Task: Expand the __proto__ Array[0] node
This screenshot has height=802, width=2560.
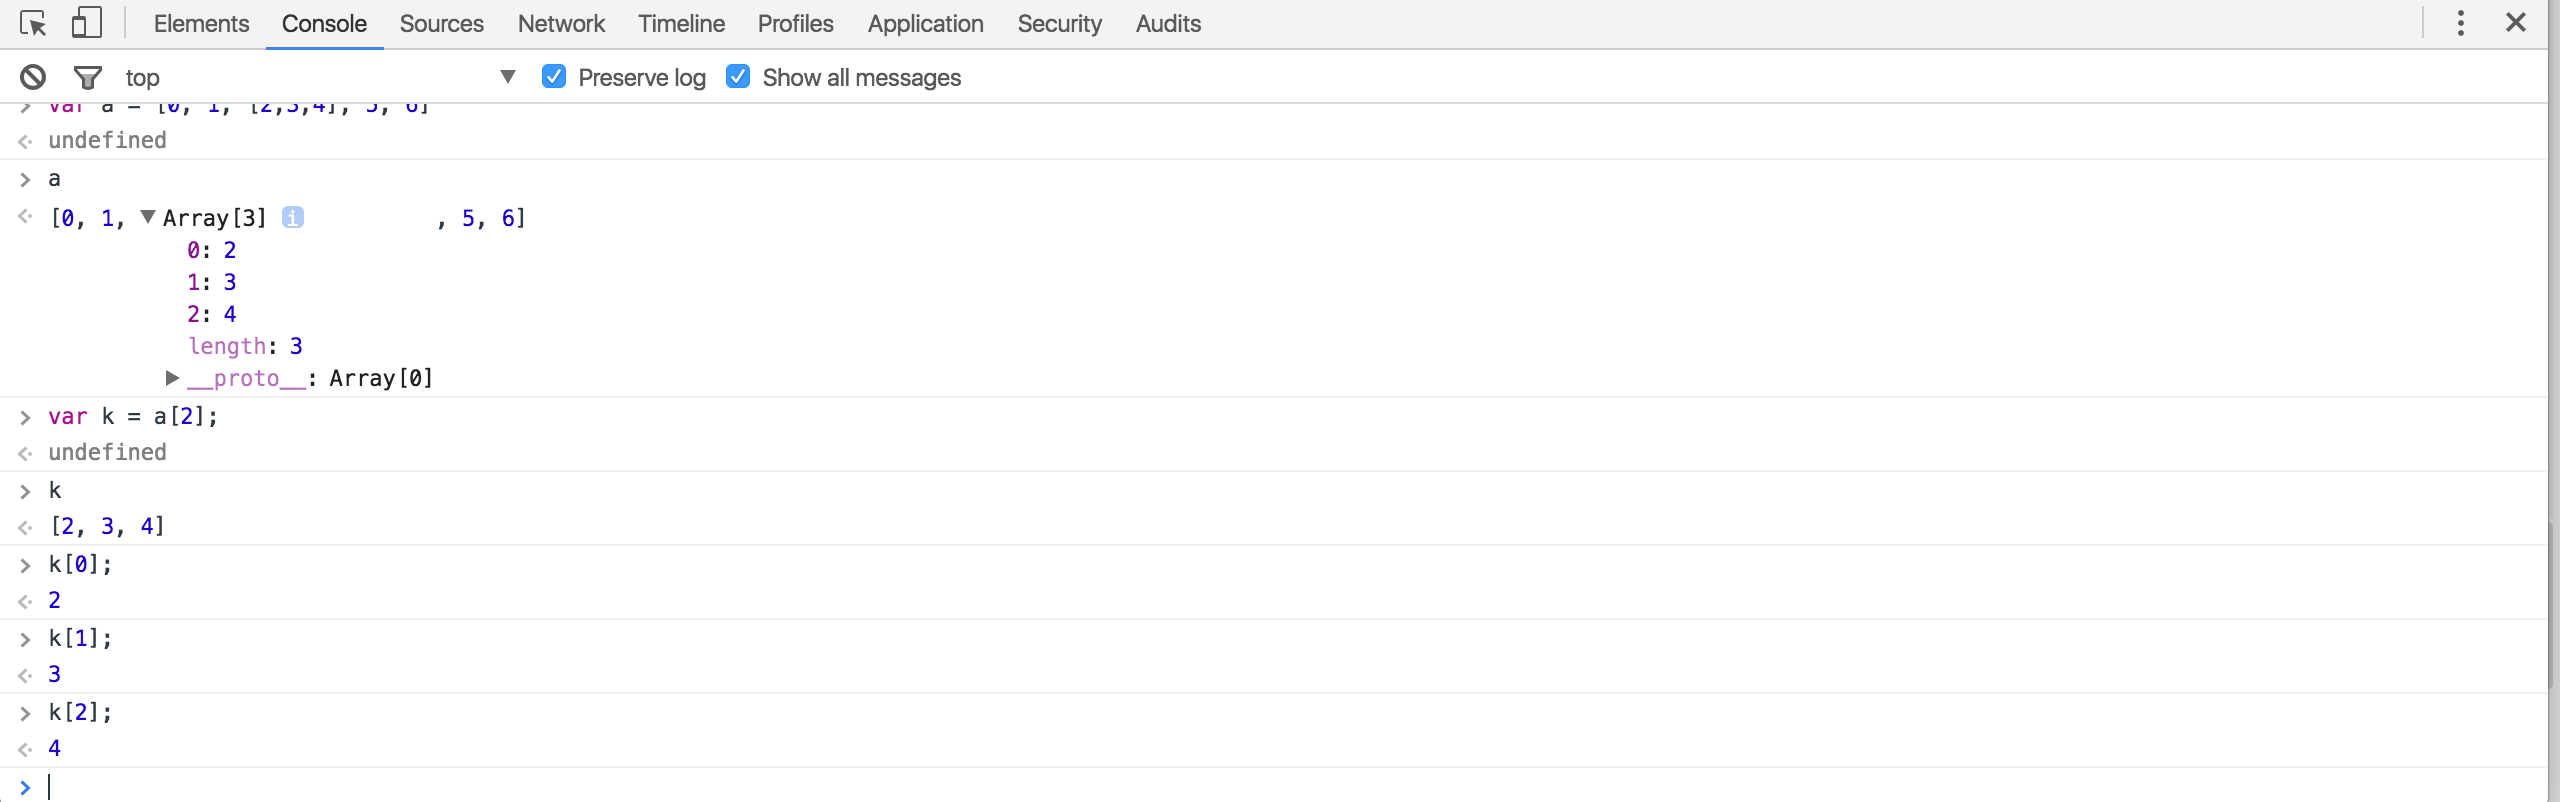Action: click(173, 378)
